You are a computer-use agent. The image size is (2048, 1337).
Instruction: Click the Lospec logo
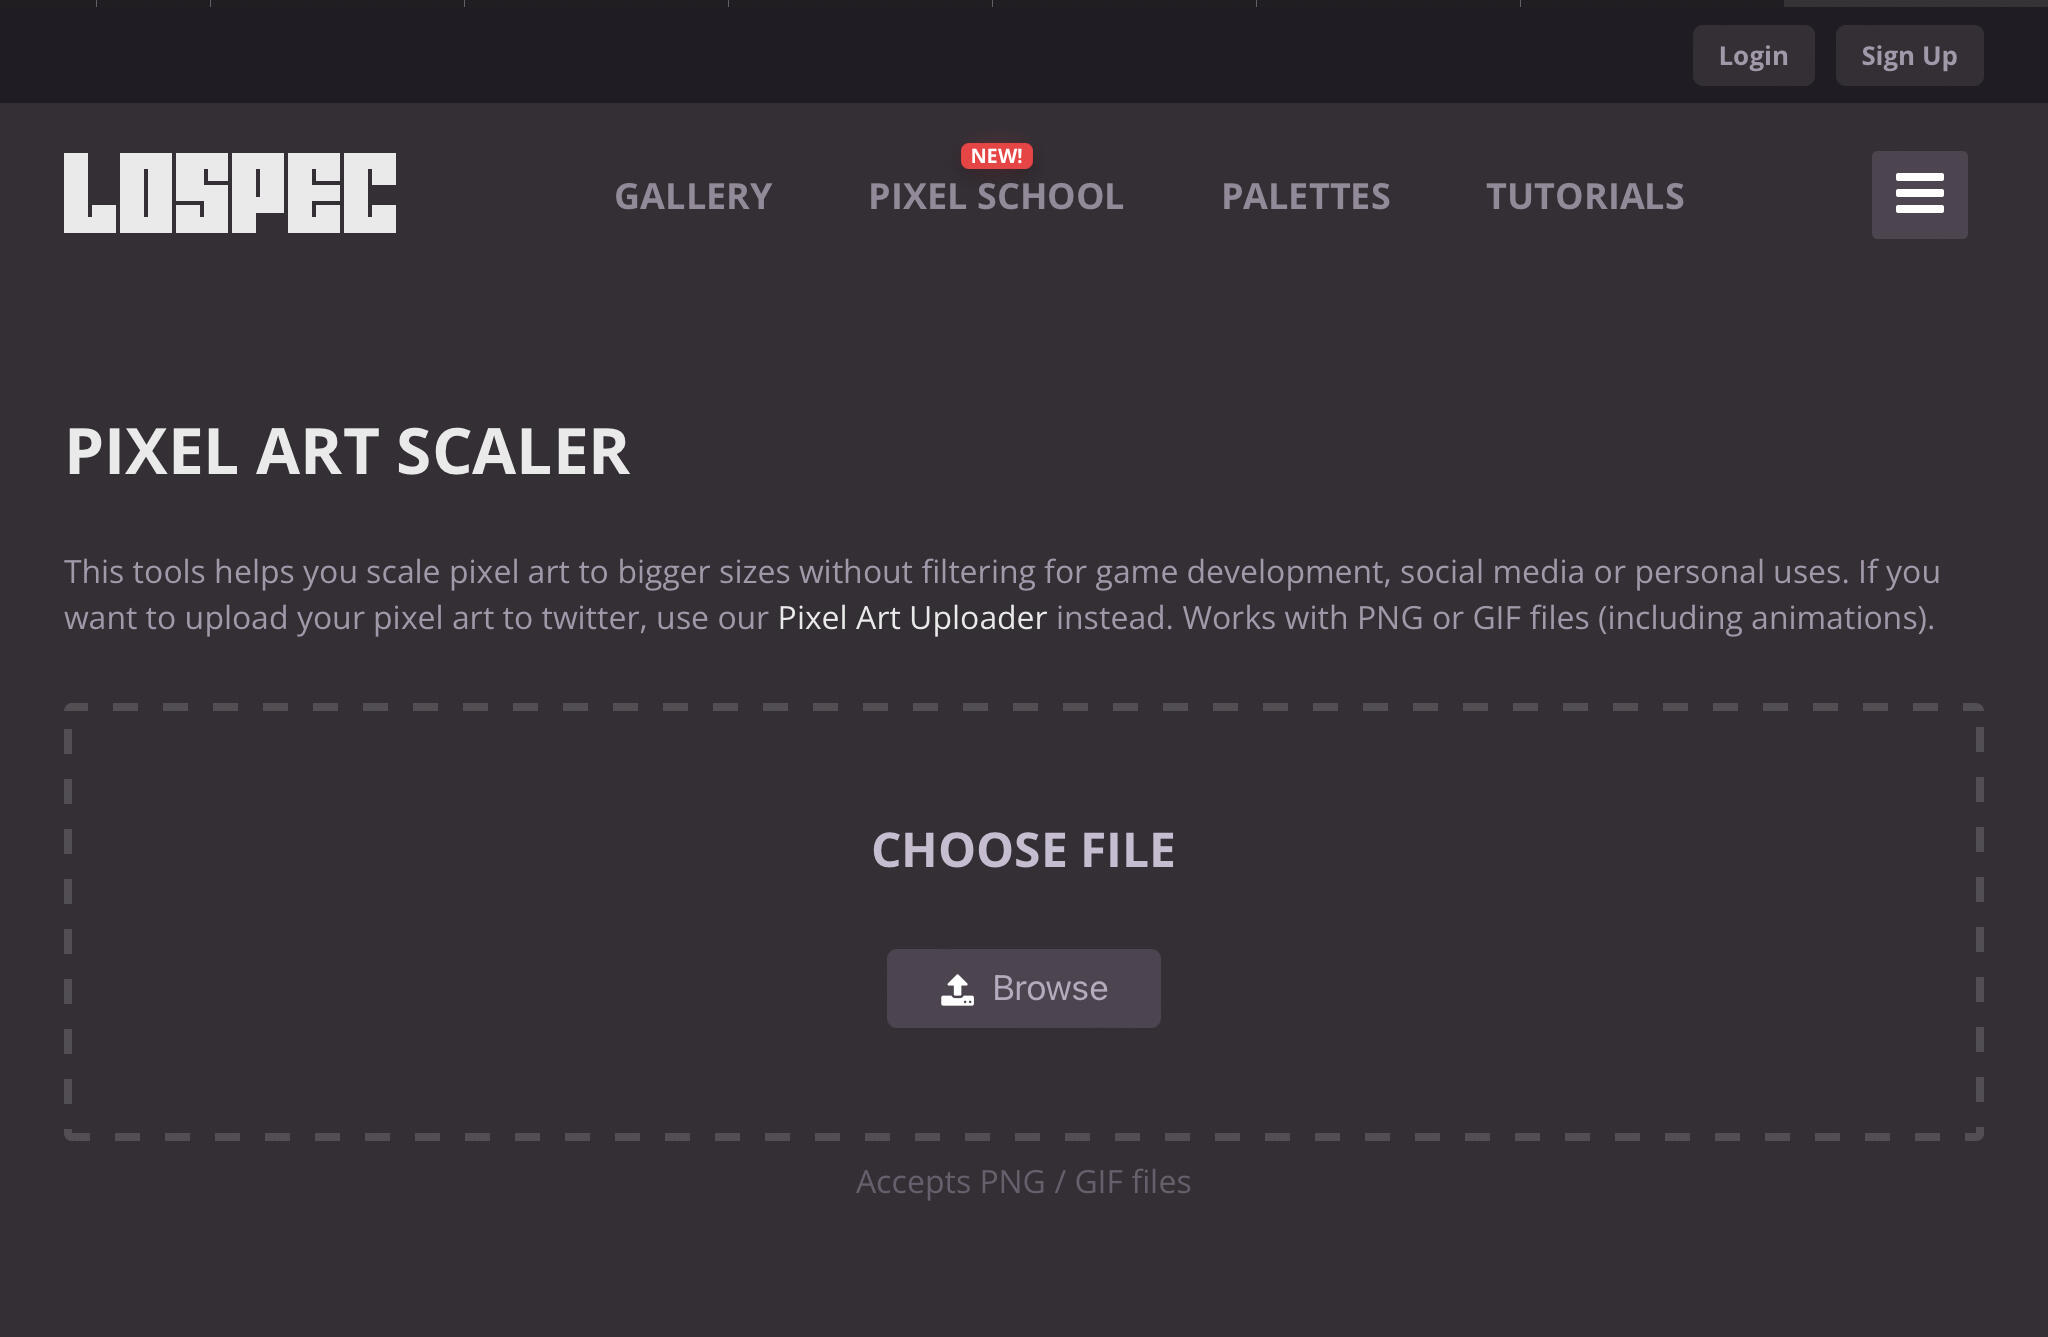click(x=230, y=193)
